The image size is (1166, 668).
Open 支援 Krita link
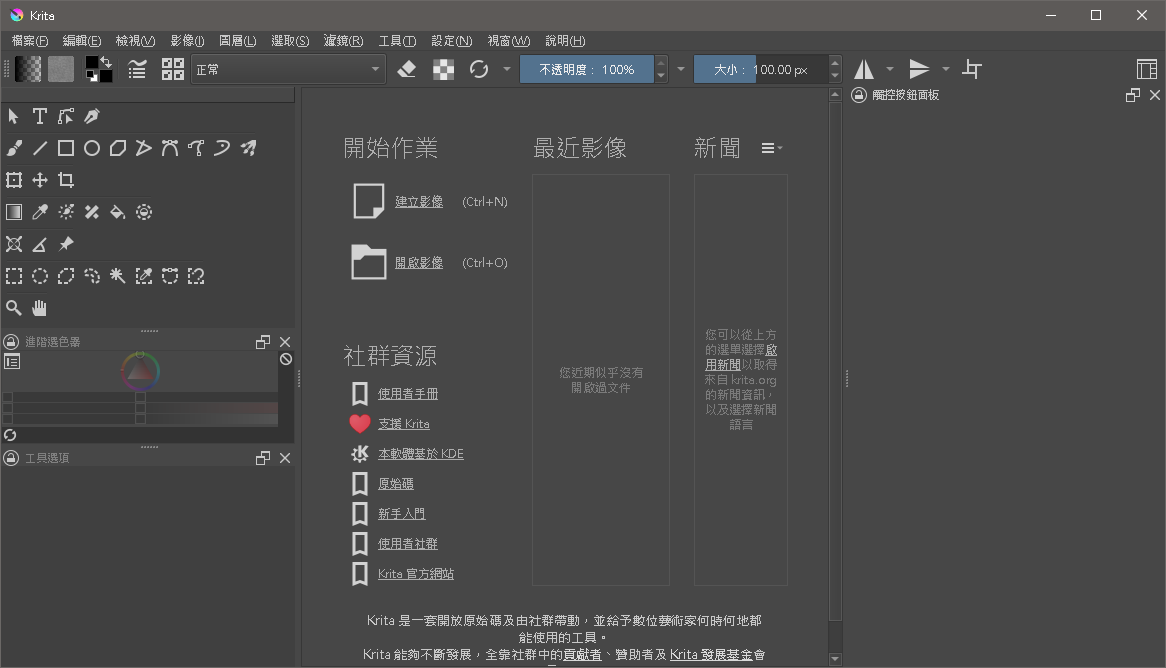[404, 423]
